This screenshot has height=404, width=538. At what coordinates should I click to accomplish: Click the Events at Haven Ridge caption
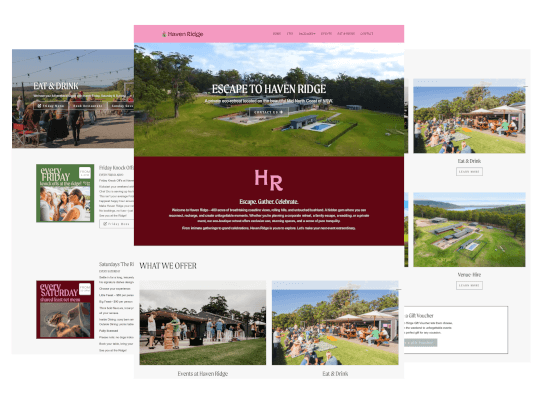[202, 373]
